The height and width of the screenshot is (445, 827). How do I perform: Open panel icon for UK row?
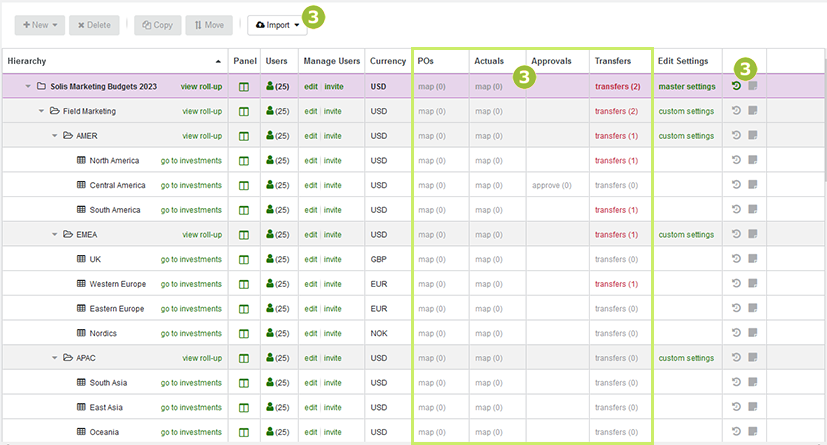coord(244,259)
